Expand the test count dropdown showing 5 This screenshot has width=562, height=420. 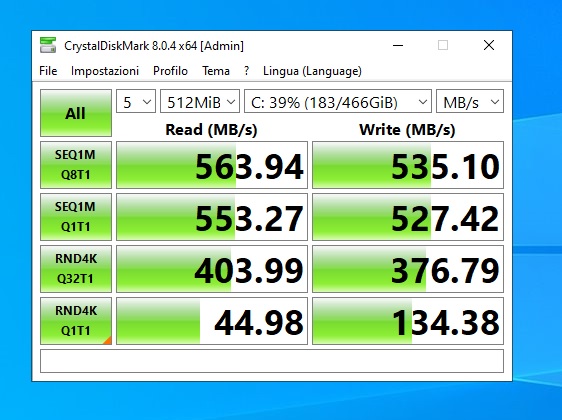pyautogui.click(x=136, y=101)
